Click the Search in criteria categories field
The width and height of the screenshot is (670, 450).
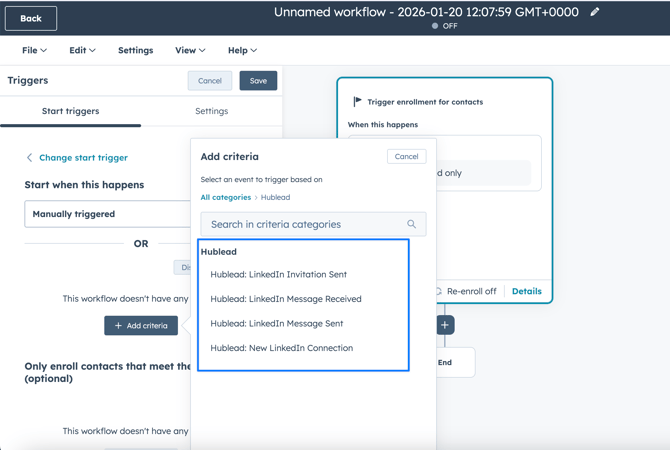[x=305, y=224]
